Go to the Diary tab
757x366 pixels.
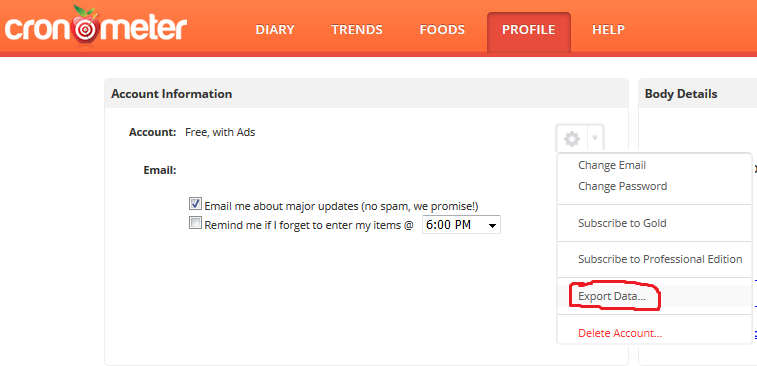coord(275,29)
